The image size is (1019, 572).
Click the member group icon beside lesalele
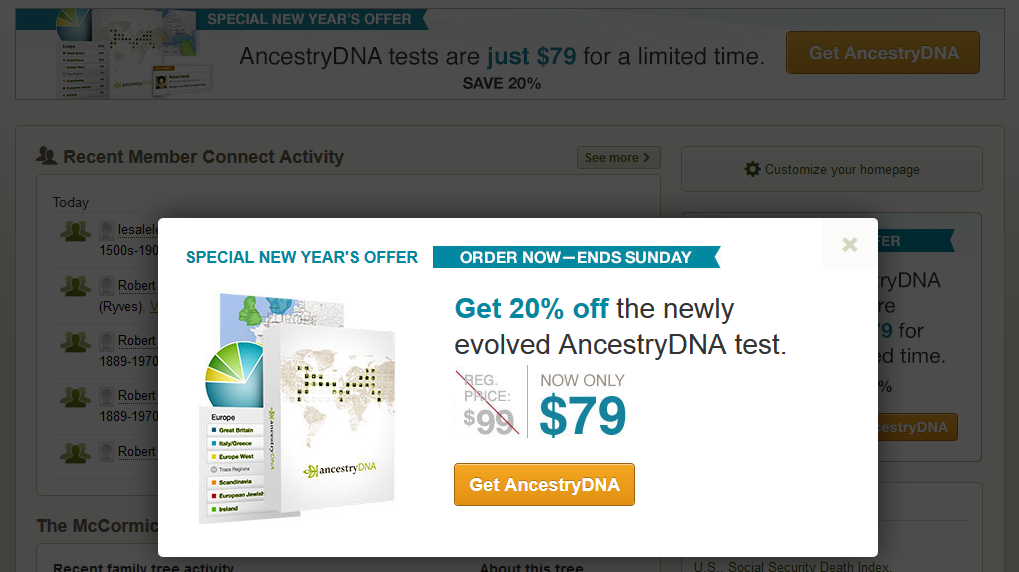[x=75, y=231]
